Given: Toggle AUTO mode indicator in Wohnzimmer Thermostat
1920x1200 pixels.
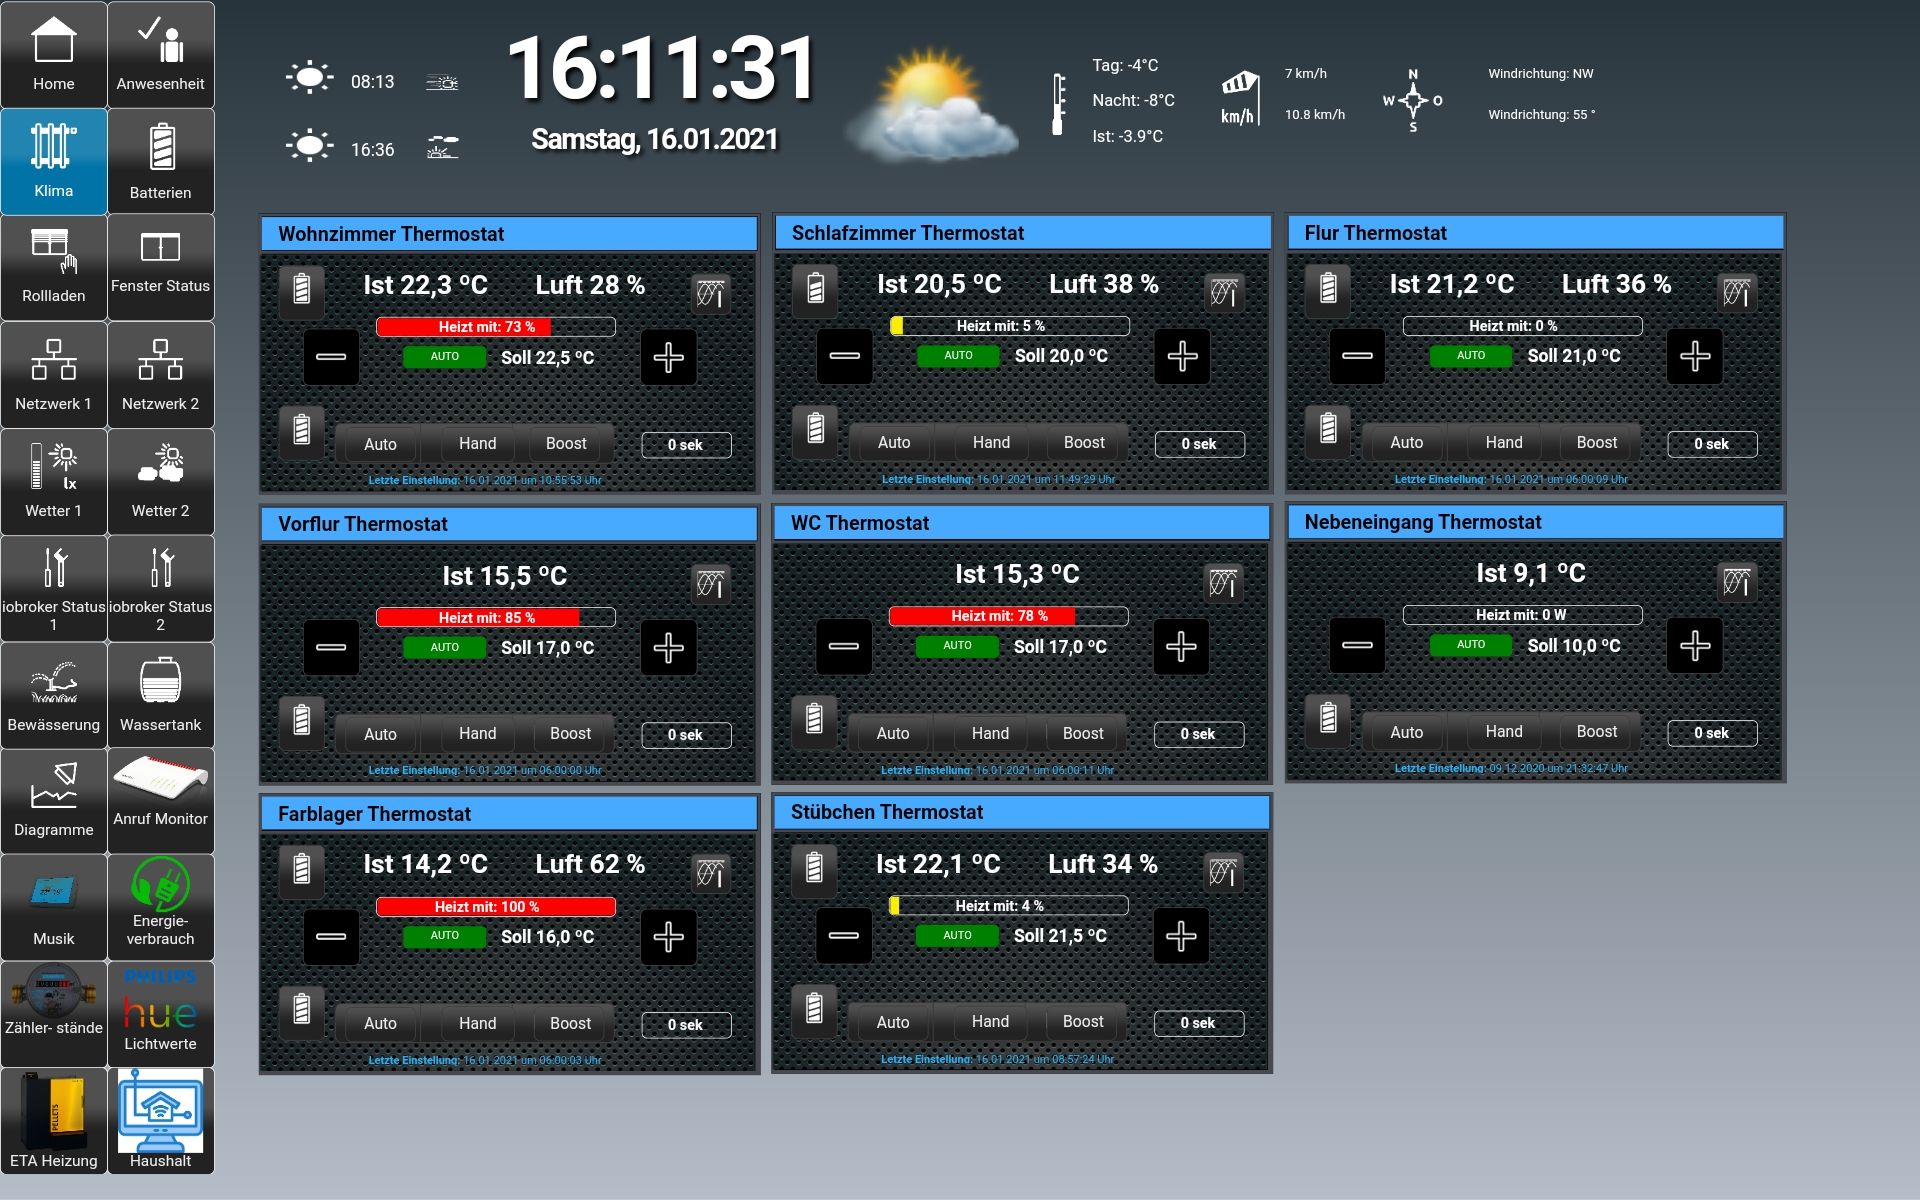Looking at the screenshot, I should pyautogui.click(x=444, y=357).
